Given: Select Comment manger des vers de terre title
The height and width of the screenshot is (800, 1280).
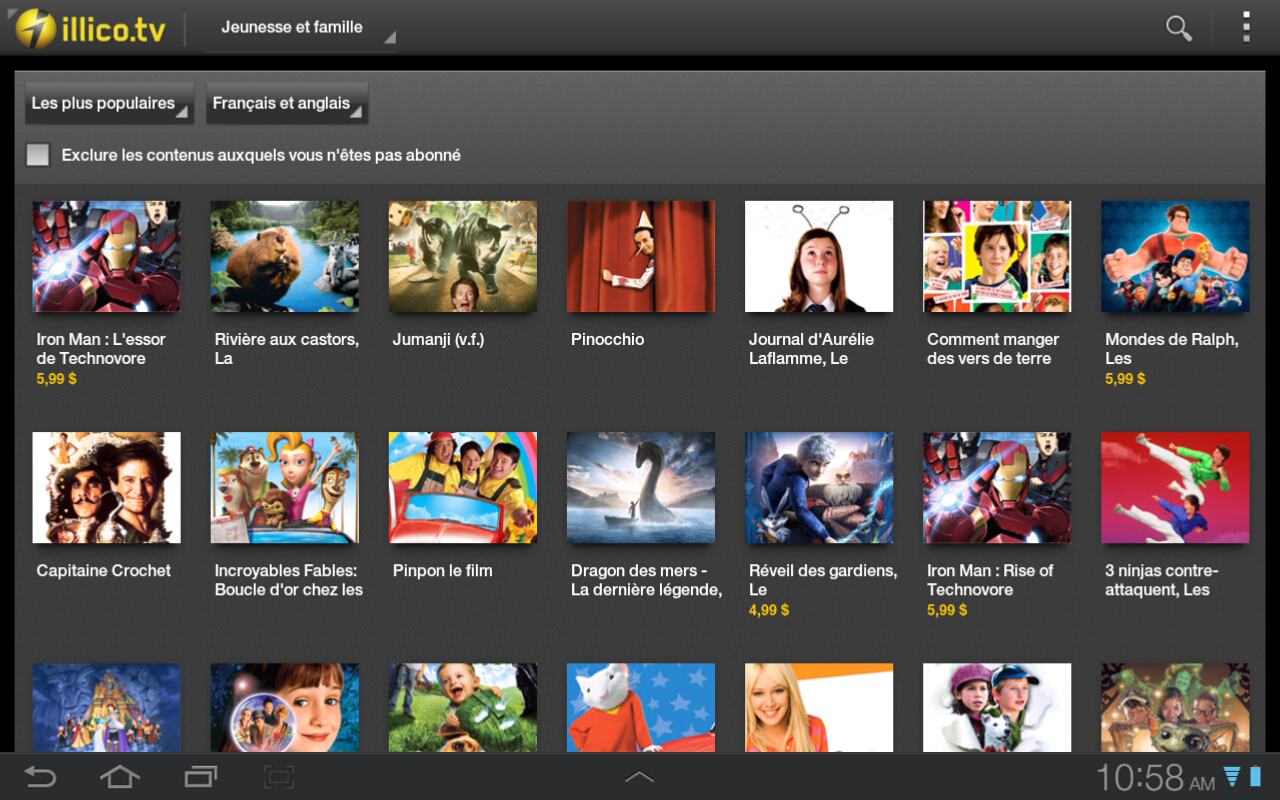Looking at the screenshot, I should point(993,349).
